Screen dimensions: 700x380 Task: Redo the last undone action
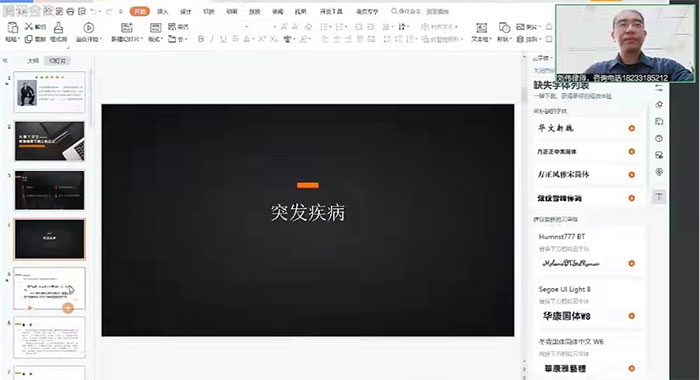pyautogui.click(x=108, y=12)
